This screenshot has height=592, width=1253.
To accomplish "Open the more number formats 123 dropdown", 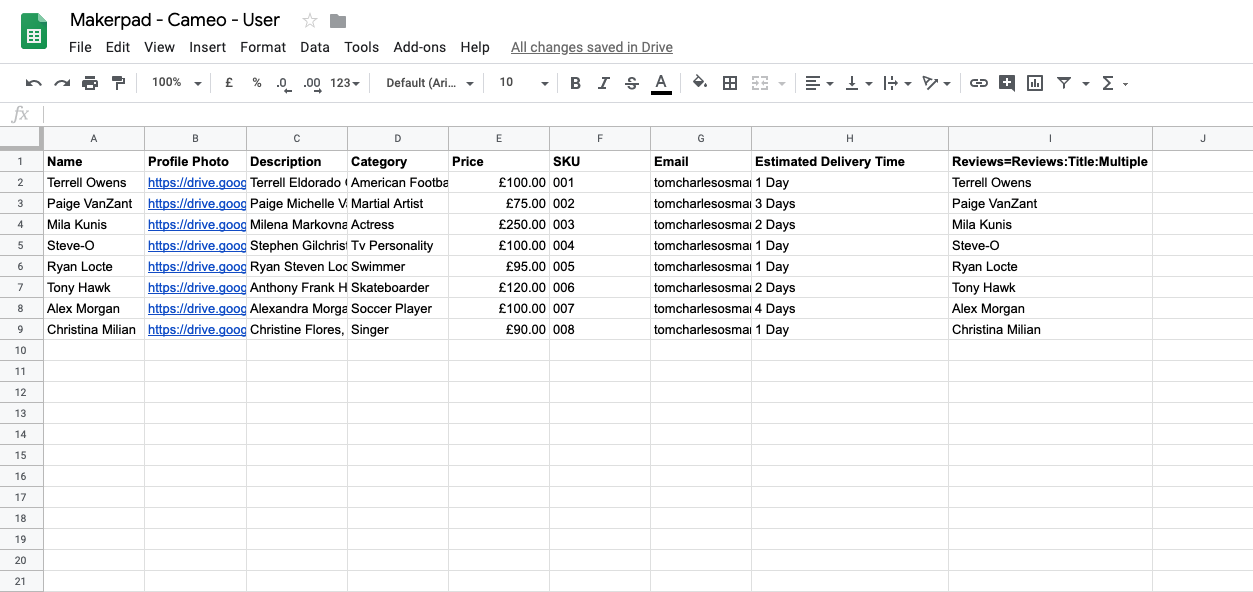I will (x=345, y=83).
